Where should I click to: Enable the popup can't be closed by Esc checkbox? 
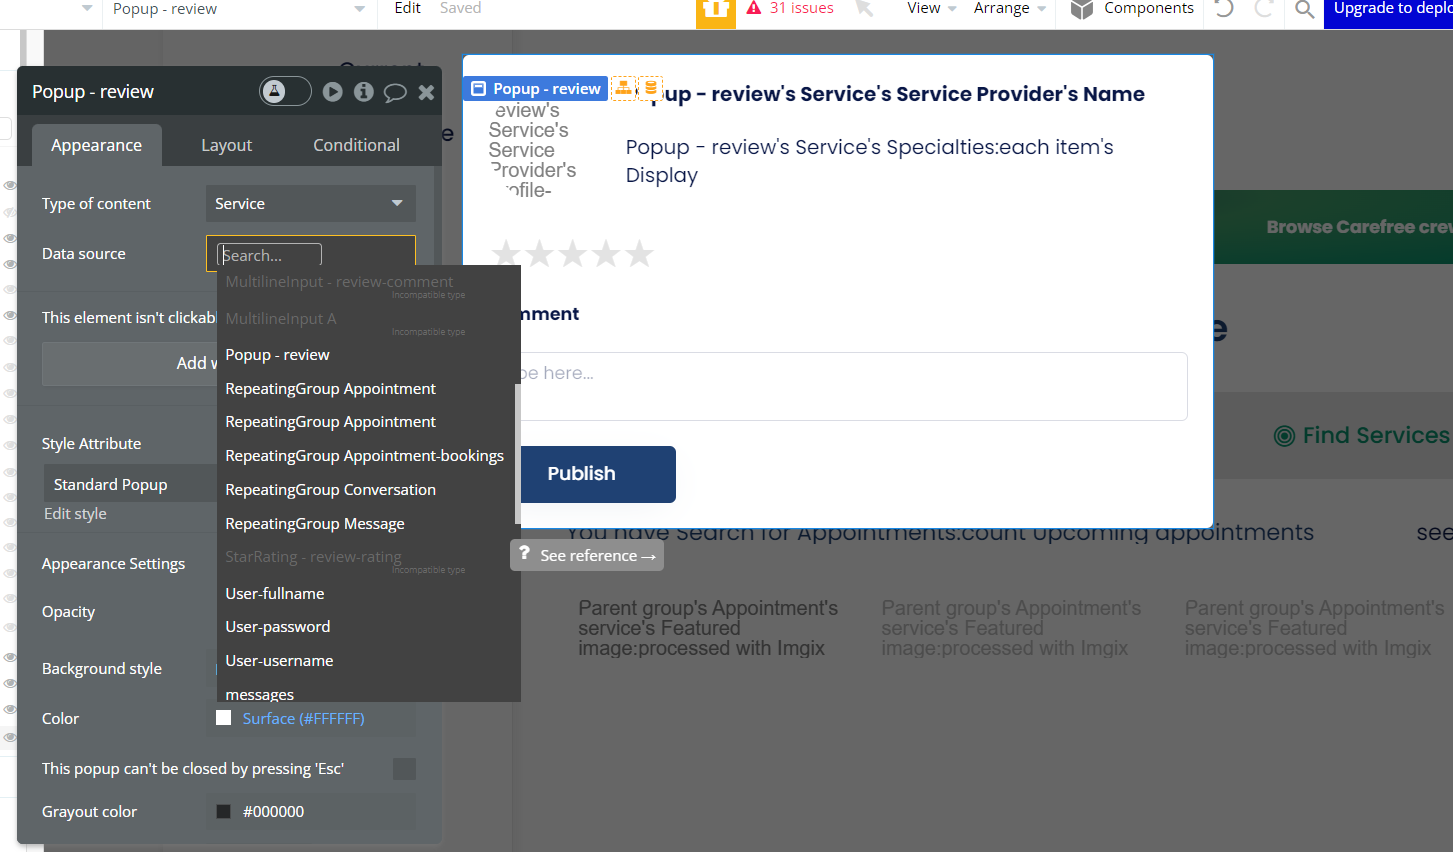[x=404, y=769]
